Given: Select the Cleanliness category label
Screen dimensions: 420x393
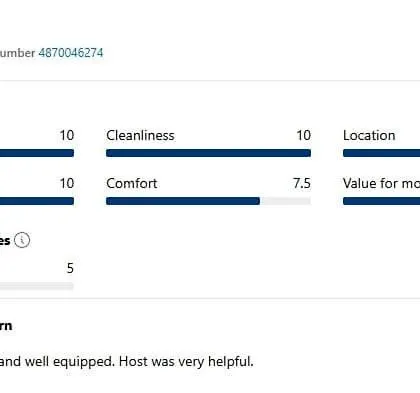Looking at the screenshot, I should pyautogui.click(x=140, y=135).
